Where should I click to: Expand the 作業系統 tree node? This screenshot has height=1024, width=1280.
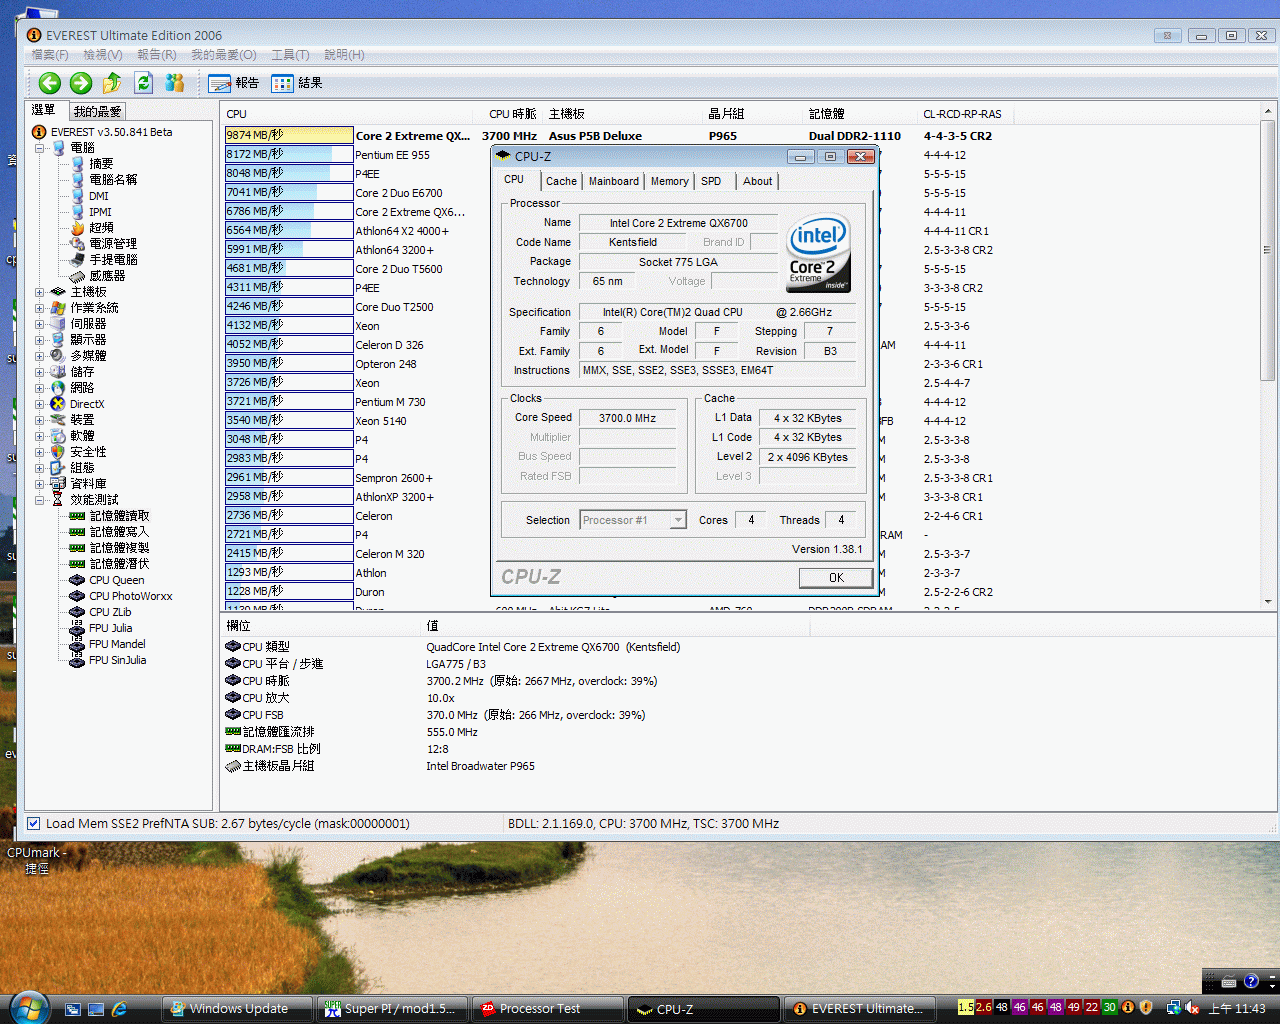tap(40, 308)
